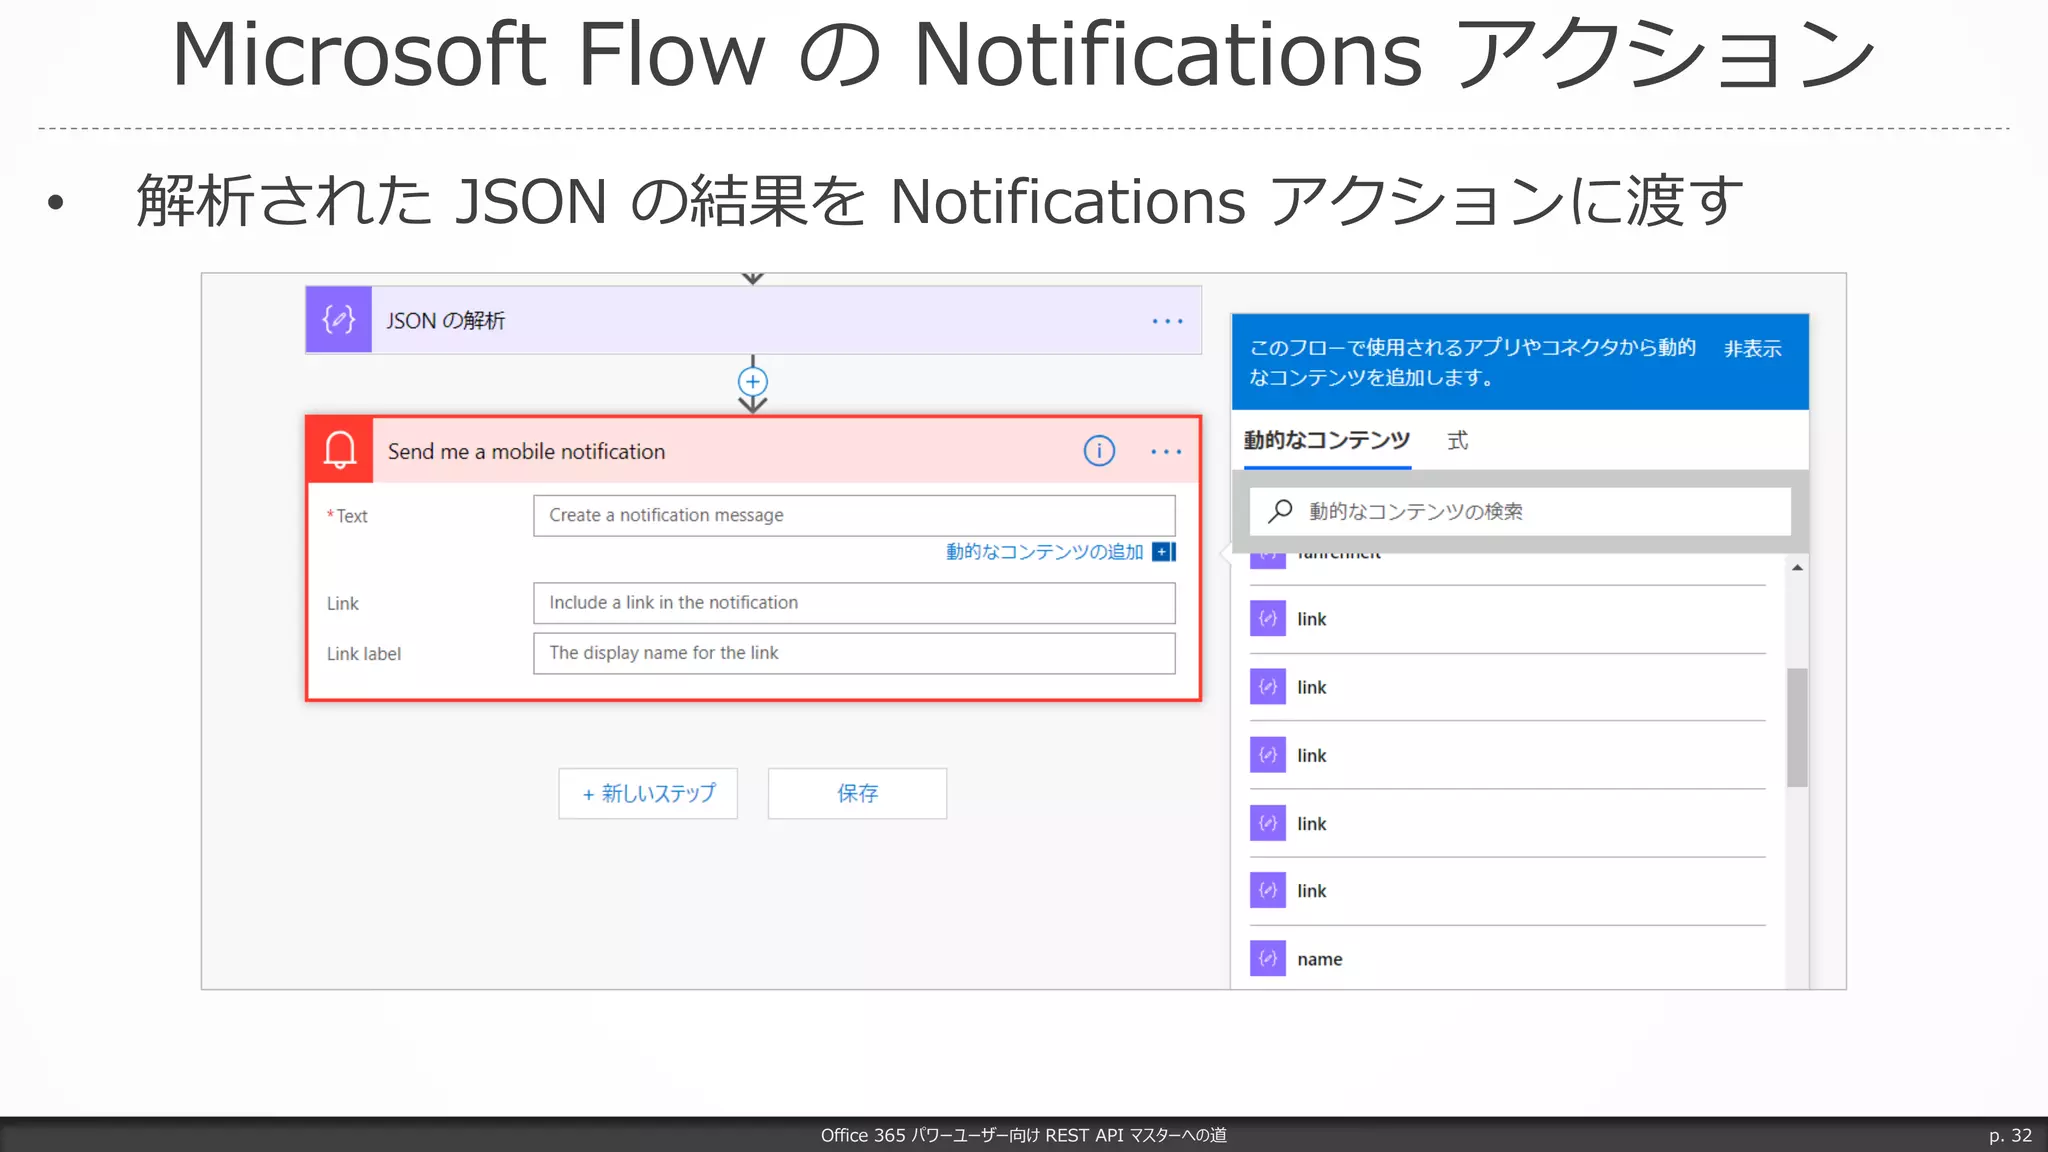
Task: Click scrollbar up arrow in dynamic content list
Action: tap(1797, 568)
